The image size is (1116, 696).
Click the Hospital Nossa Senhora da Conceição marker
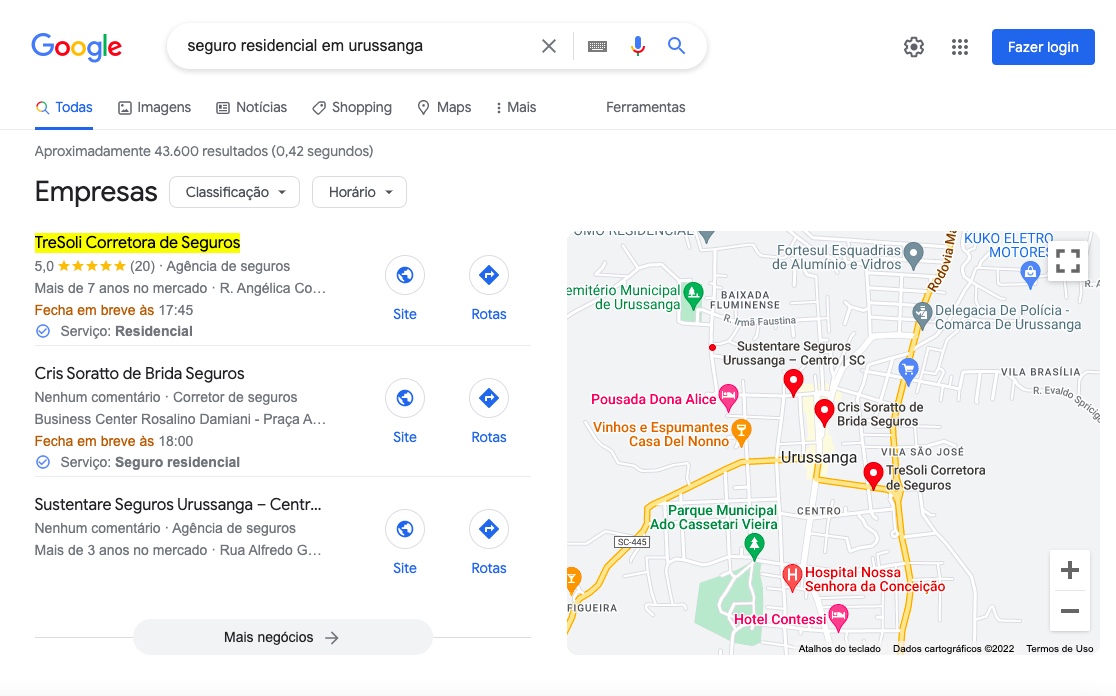click(792, 576)
